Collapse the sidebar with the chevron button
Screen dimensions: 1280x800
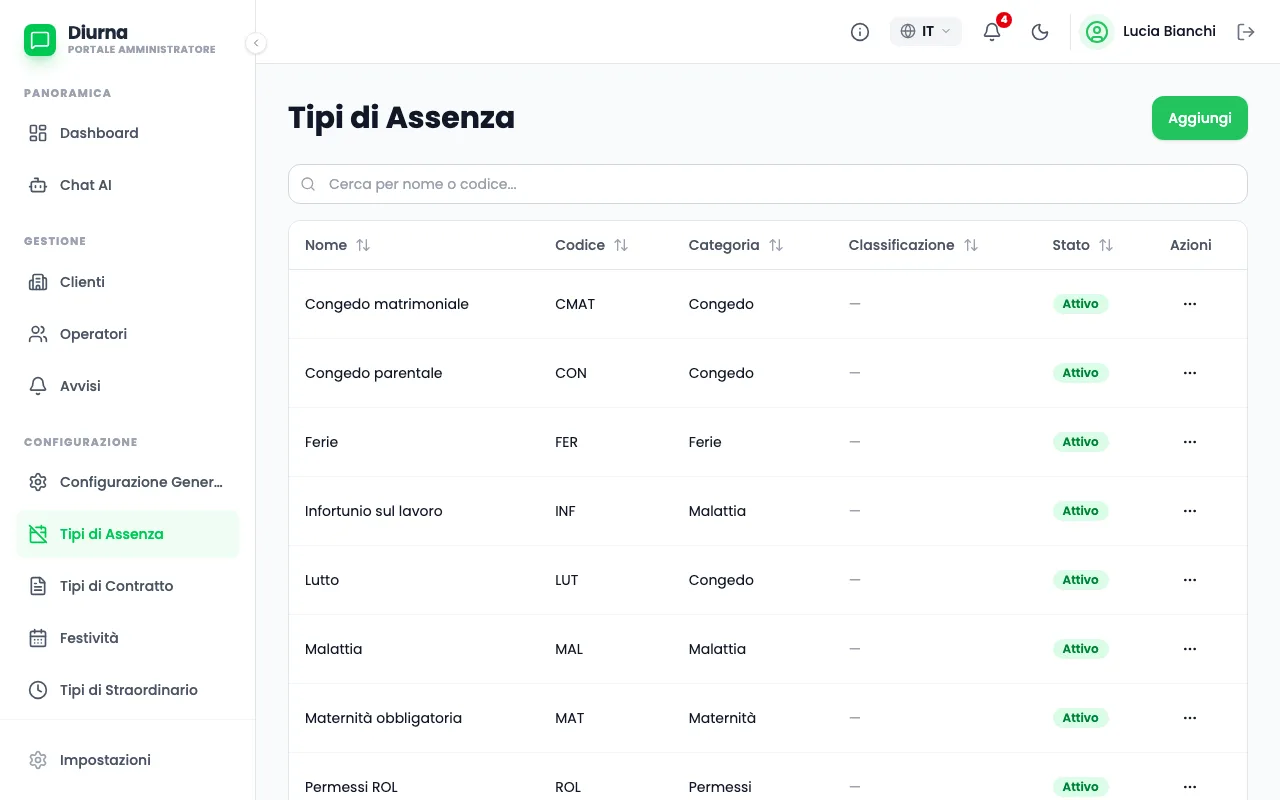(x=256, y=43)
